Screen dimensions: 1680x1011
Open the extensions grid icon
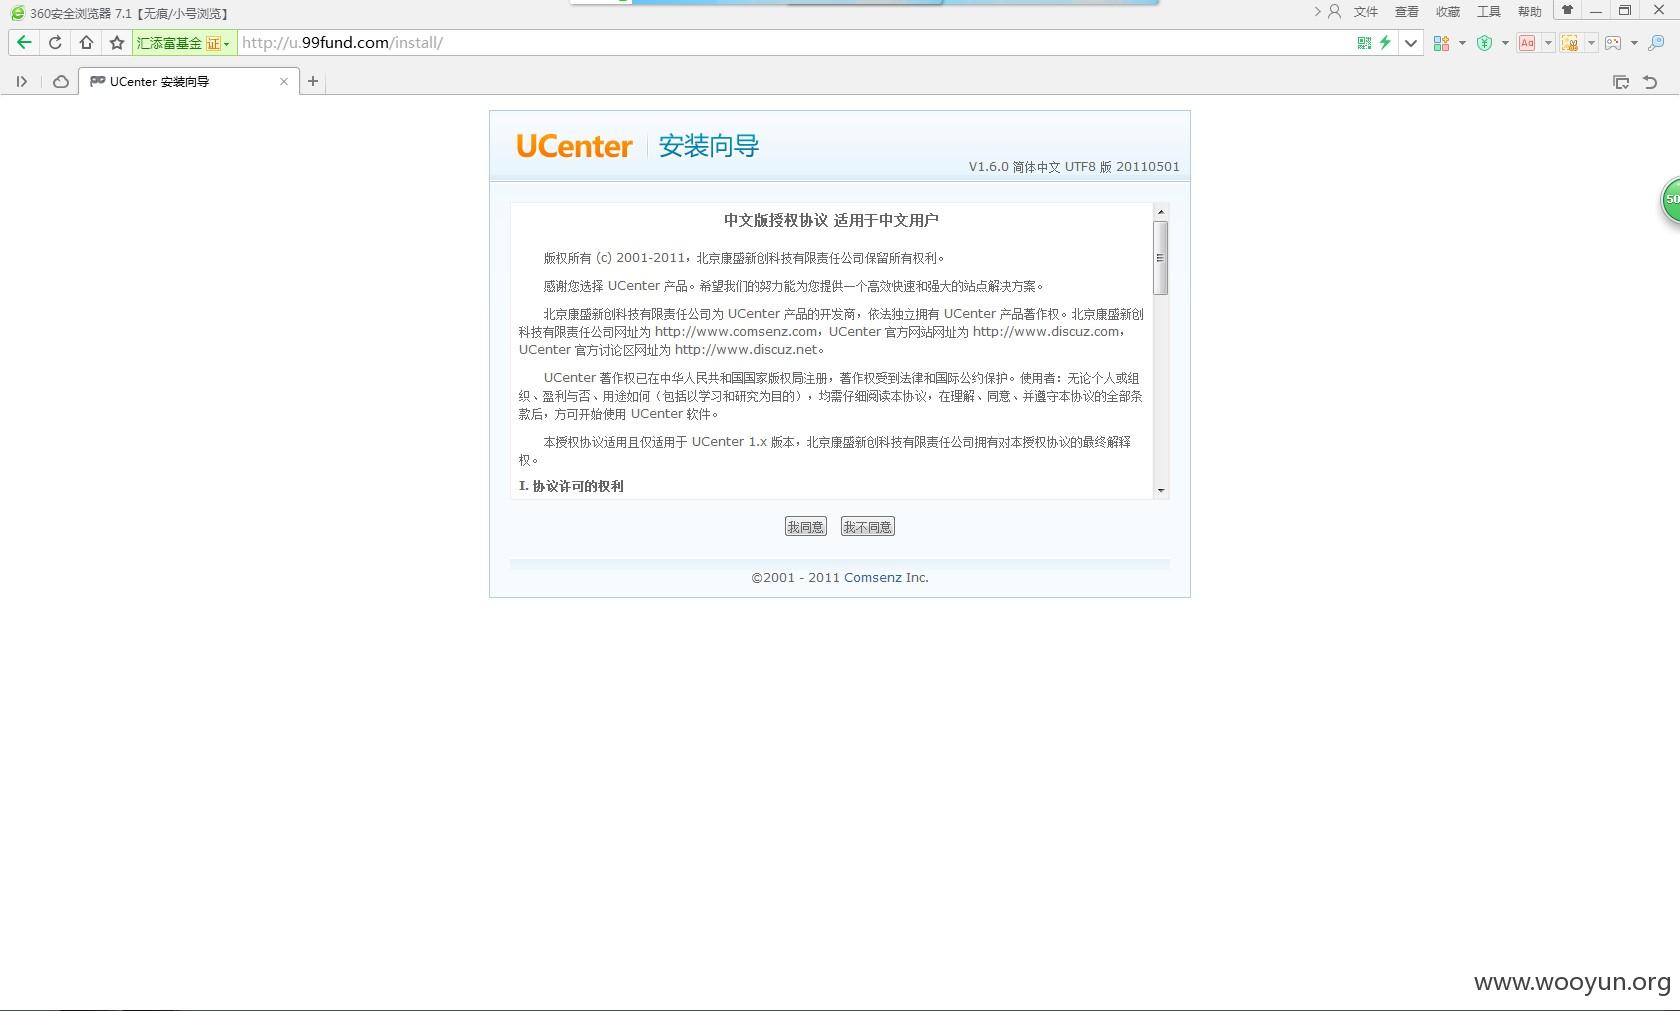point(1441,43)
